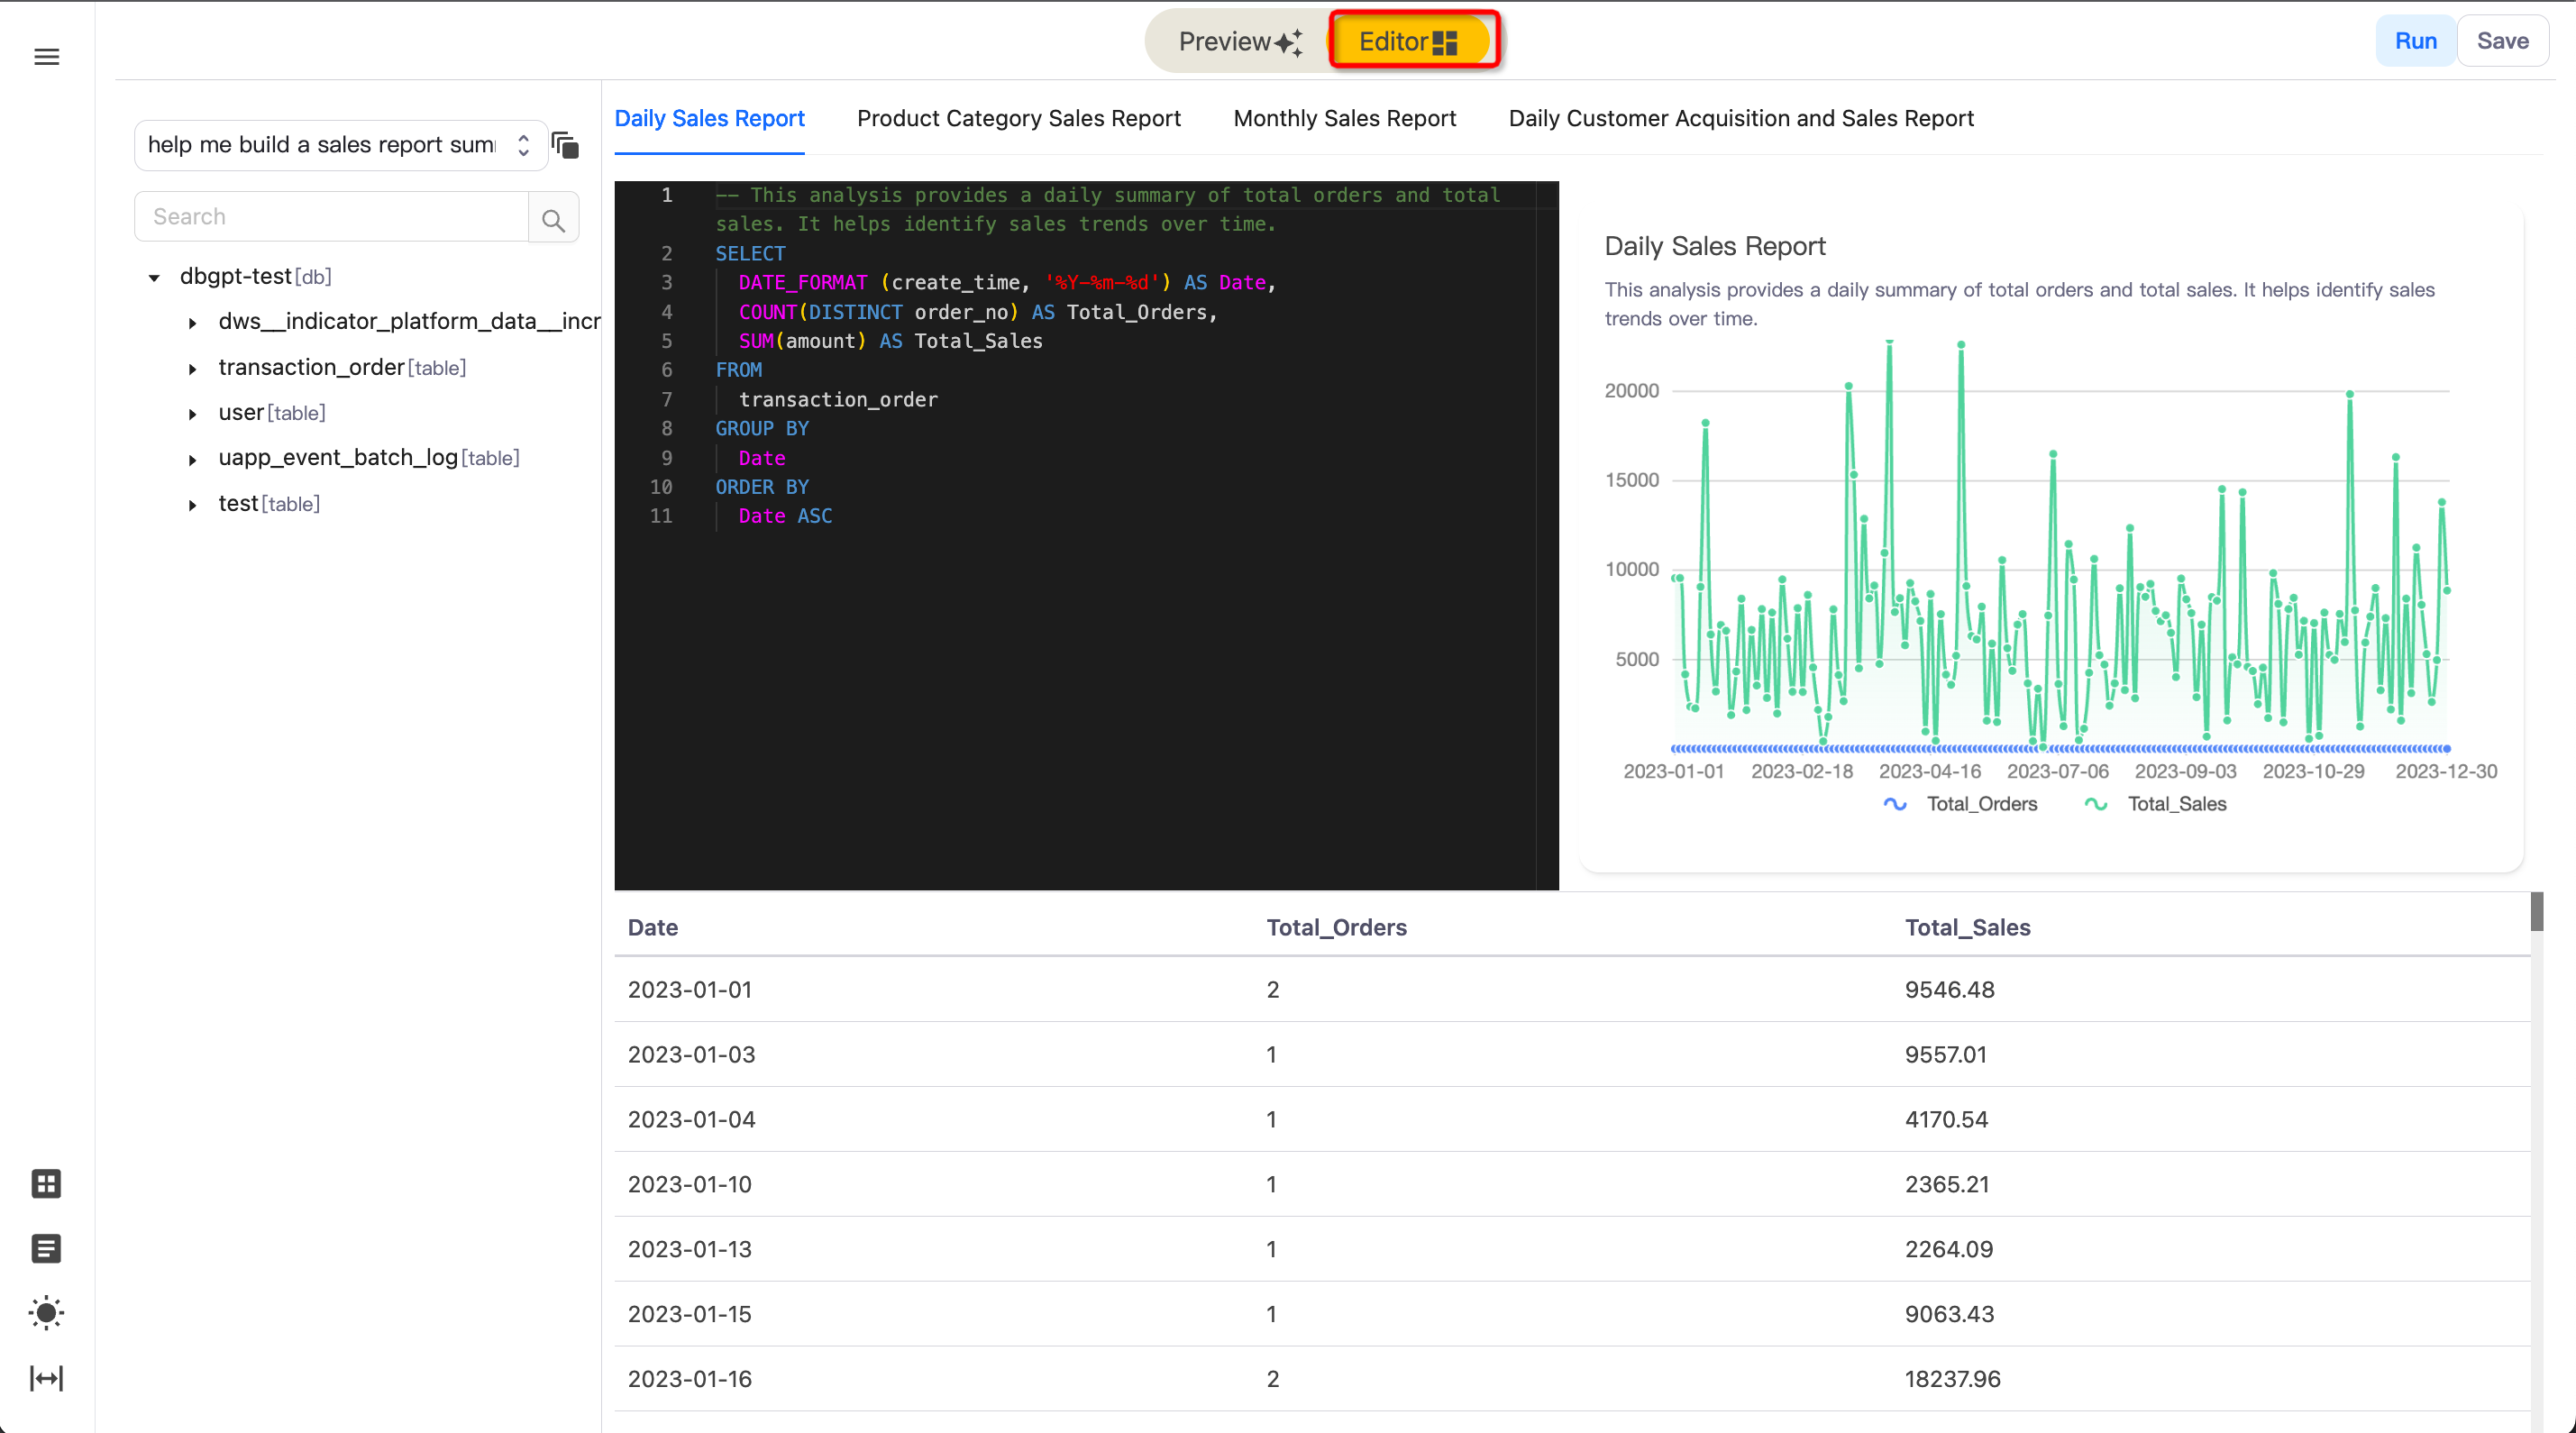Screen dimensions: 2576x1433
Task: Click the search magnifier icon
Action: point(553,218)
